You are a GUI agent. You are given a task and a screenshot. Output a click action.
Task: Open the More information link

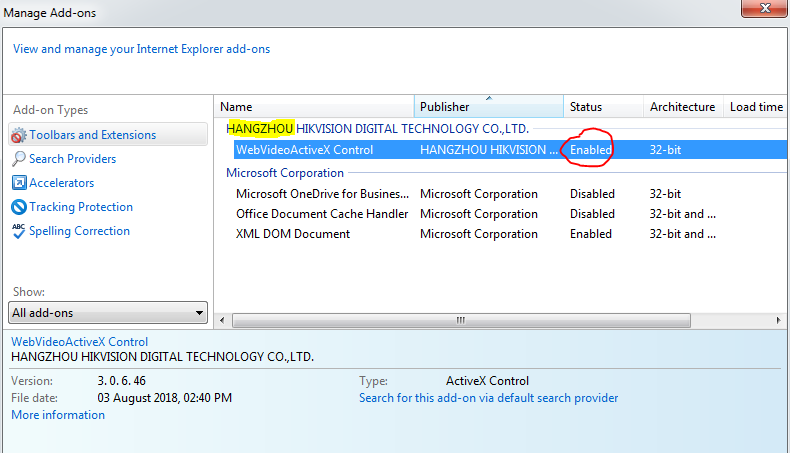coord(58,415)
